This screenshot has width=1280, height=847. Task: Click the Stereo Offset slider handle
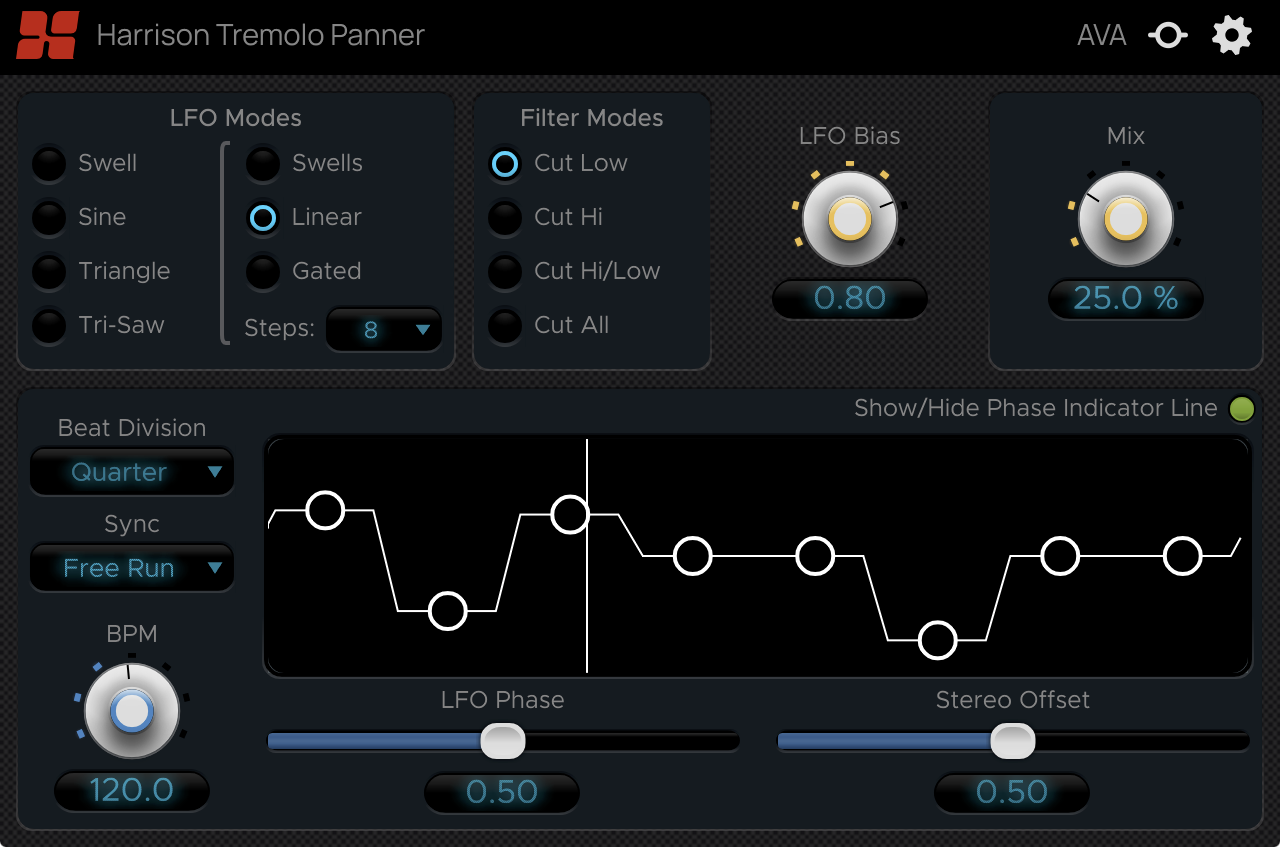pos(1011,741)
